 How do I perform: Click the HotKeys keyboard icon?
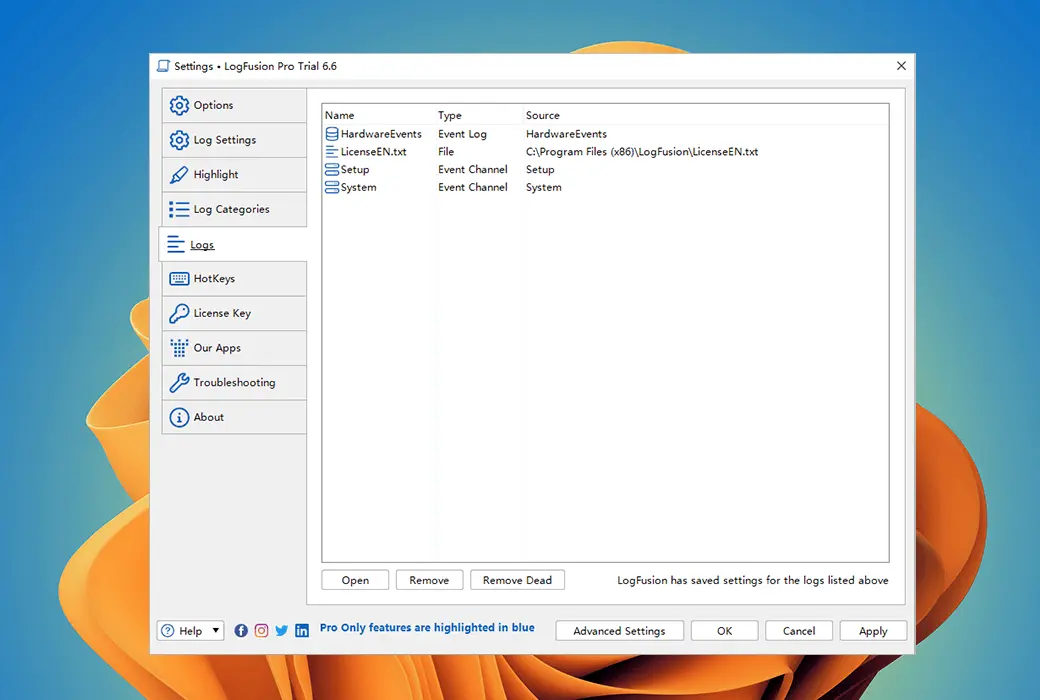(179, 279)
